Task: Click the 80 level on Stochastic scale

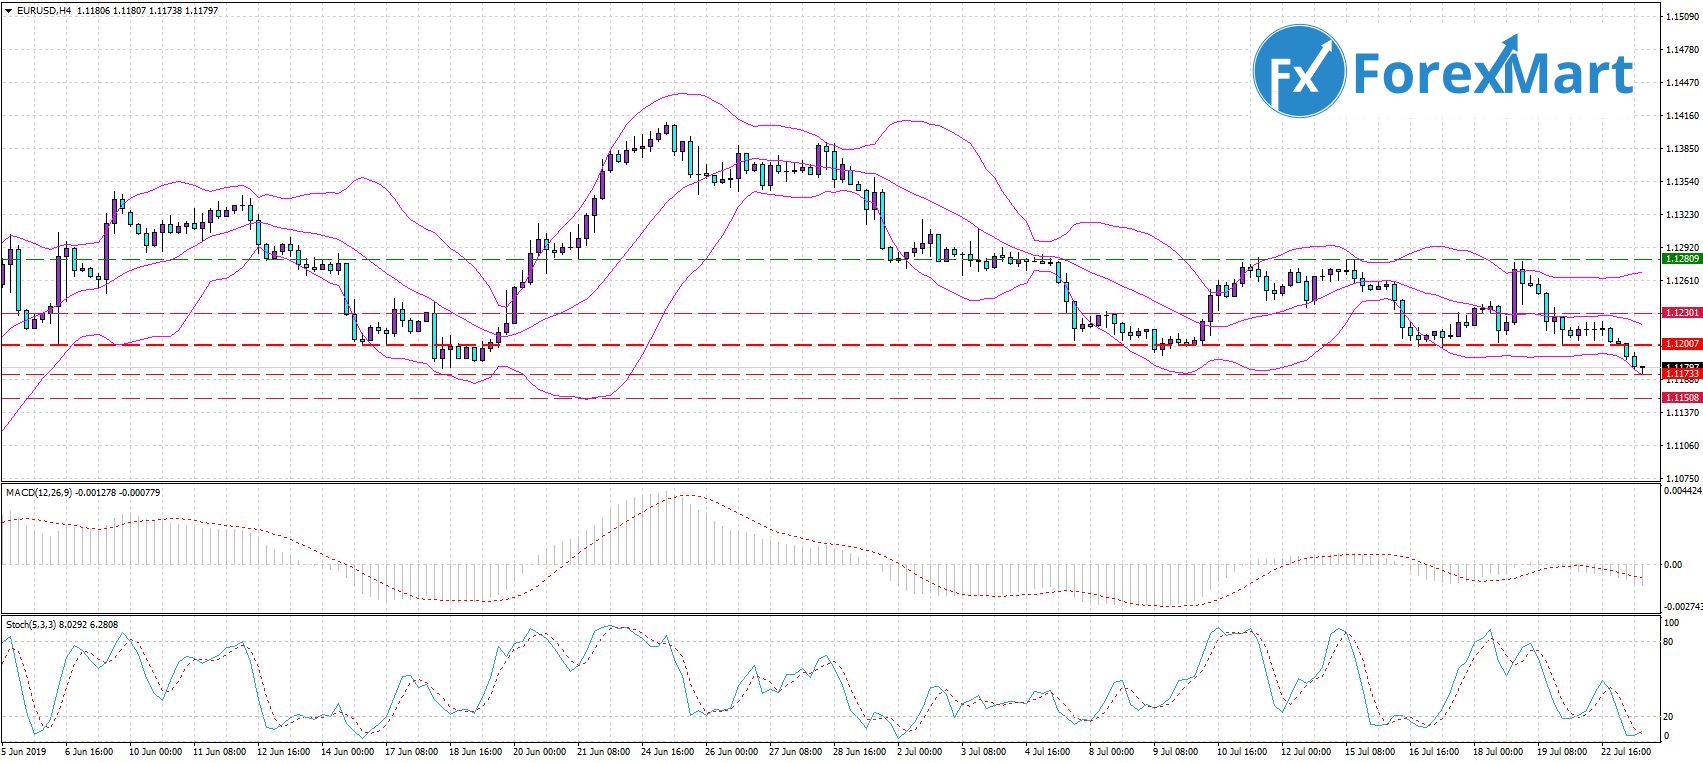Action: 1668,642
